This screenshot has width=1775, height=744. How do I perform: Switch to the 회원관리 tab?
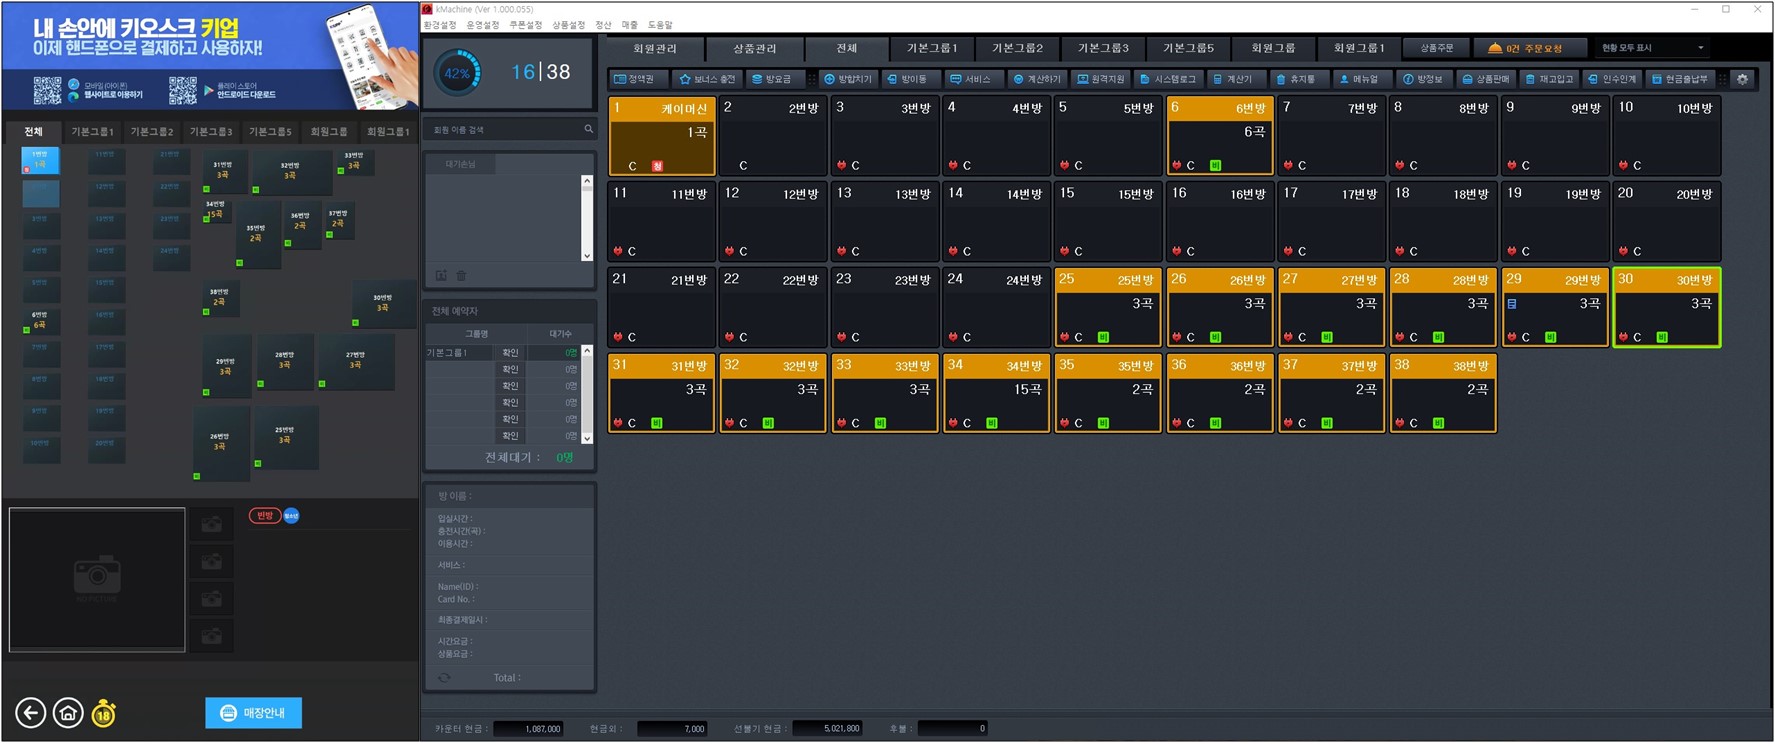[x=655, y=48]
